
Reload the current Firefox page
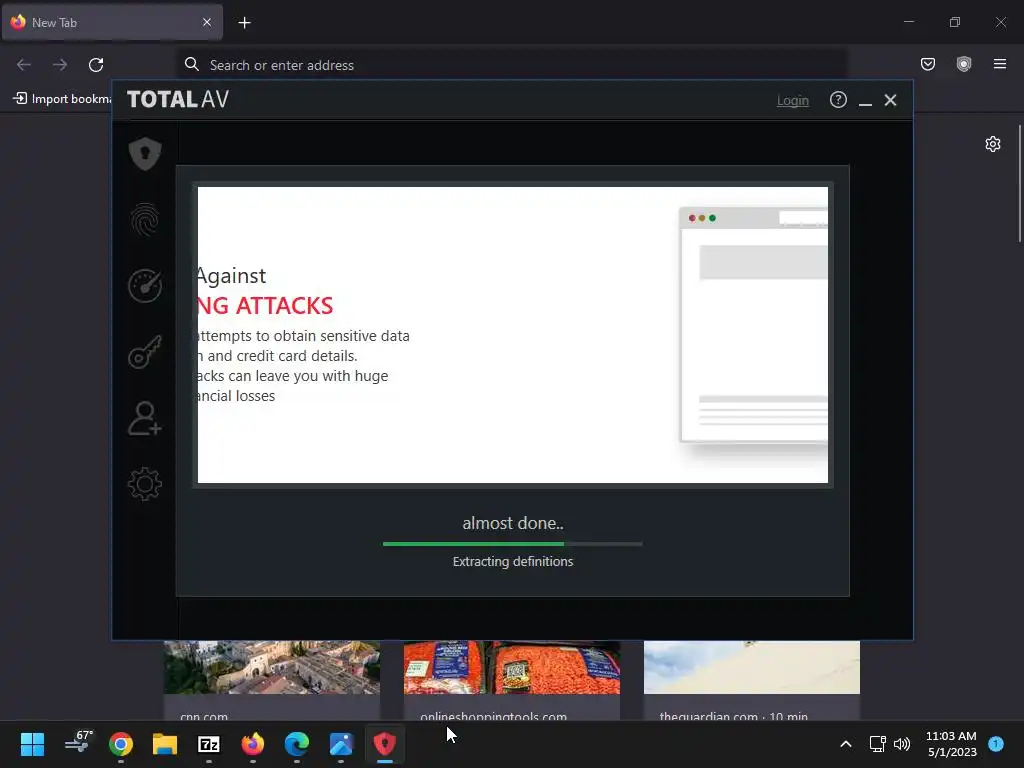click(96, 65)
